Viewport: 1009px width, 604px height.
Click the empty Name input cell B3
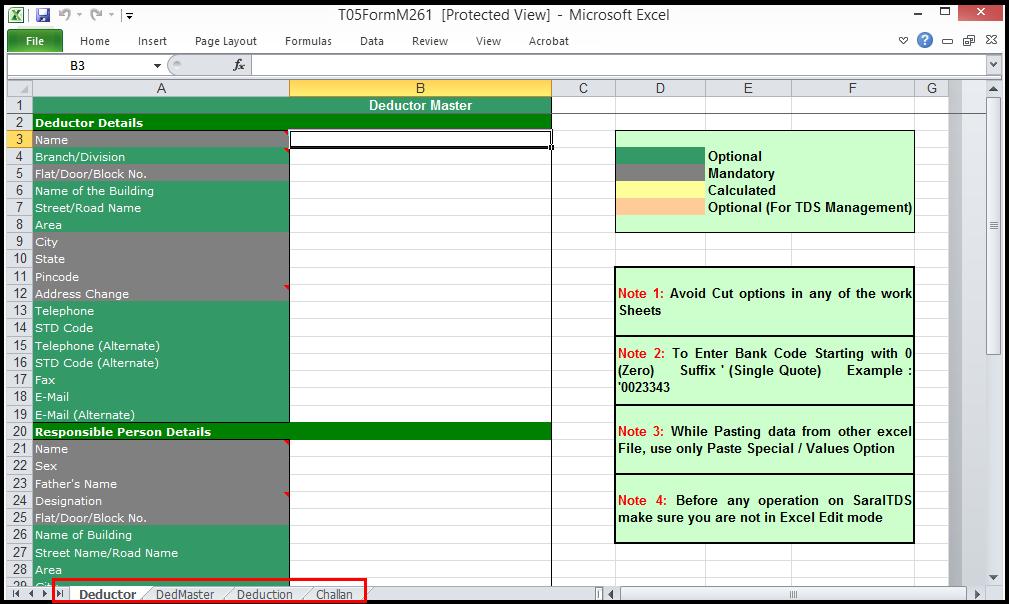tap(420, 140)
